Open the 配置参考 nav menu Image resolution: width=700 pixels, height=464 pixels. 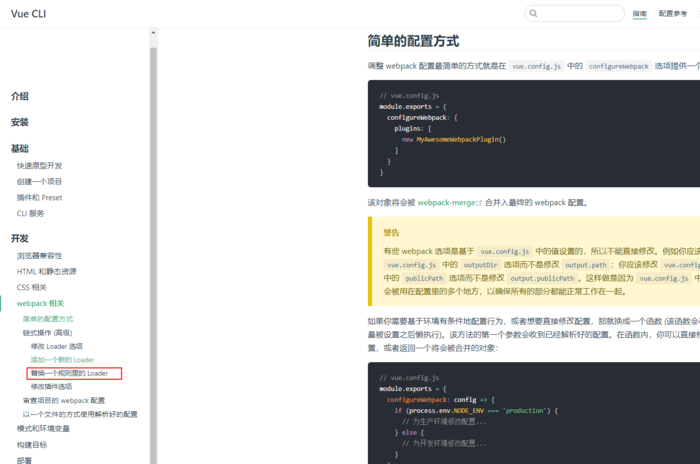point(672,14)
